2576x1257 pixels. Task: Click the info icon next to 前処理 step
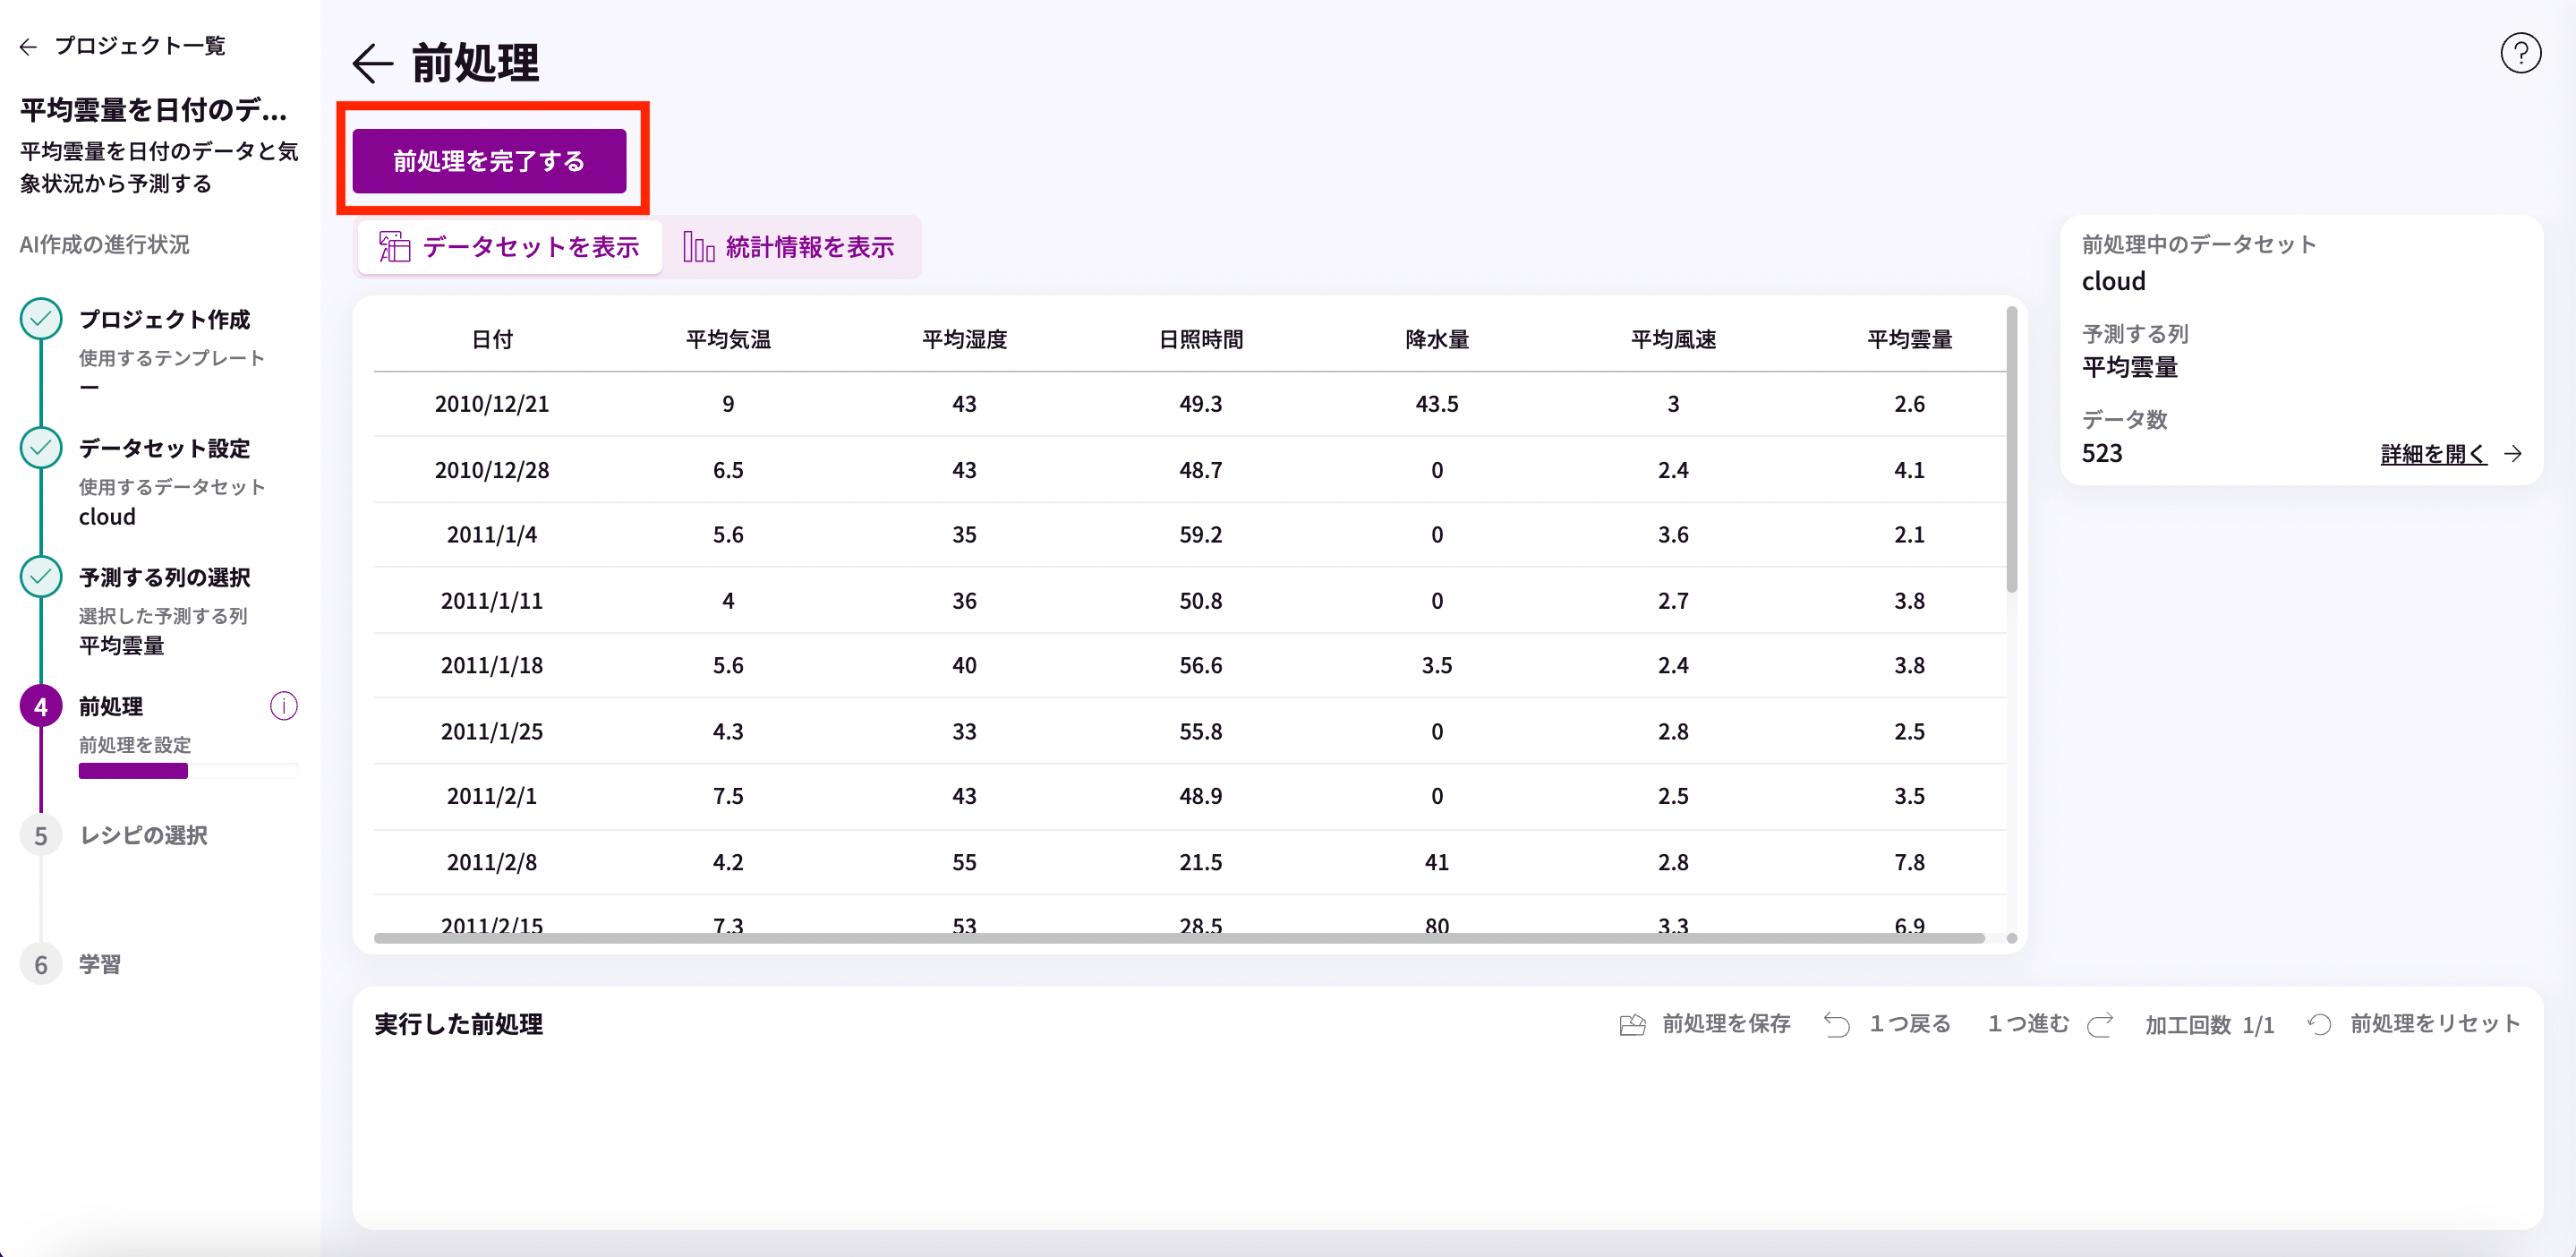click(x=284, y=706)
